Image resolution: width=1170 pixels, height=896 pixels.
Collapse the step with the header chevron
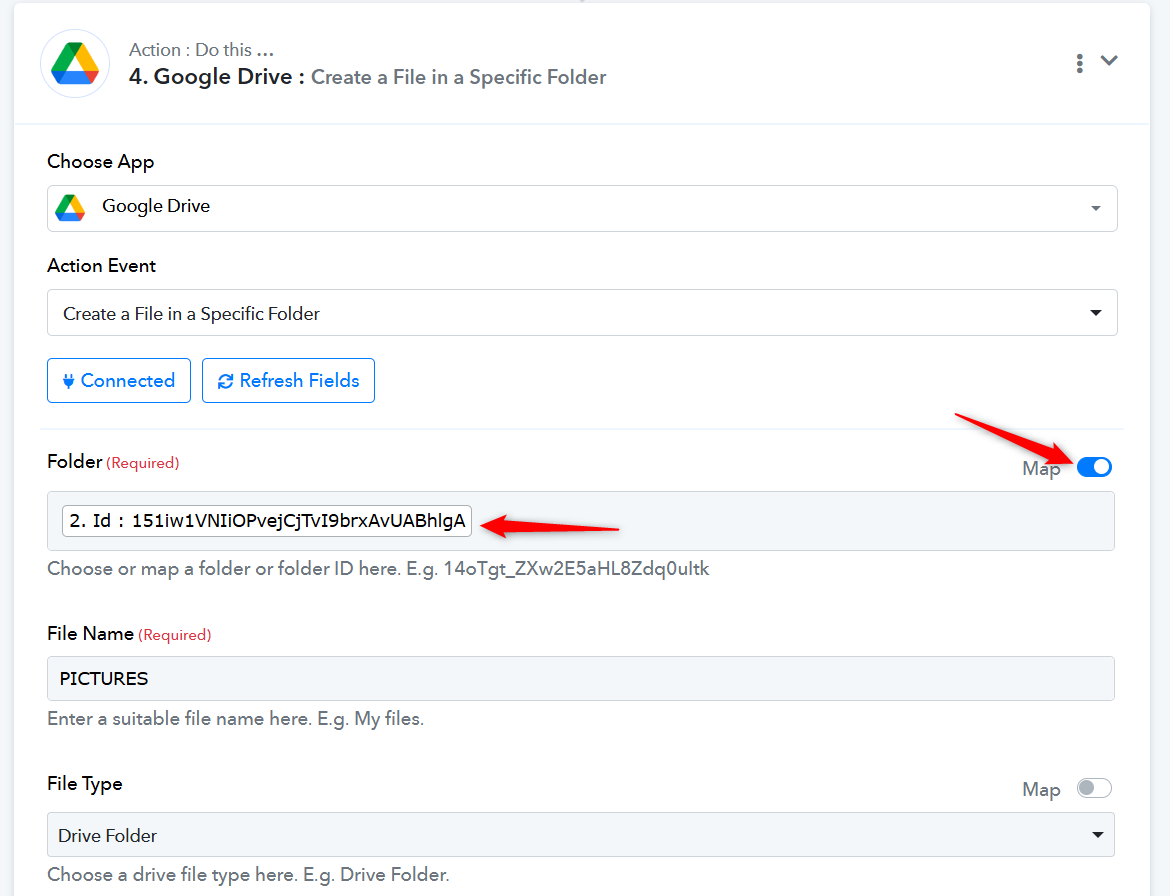(1109, 61)
